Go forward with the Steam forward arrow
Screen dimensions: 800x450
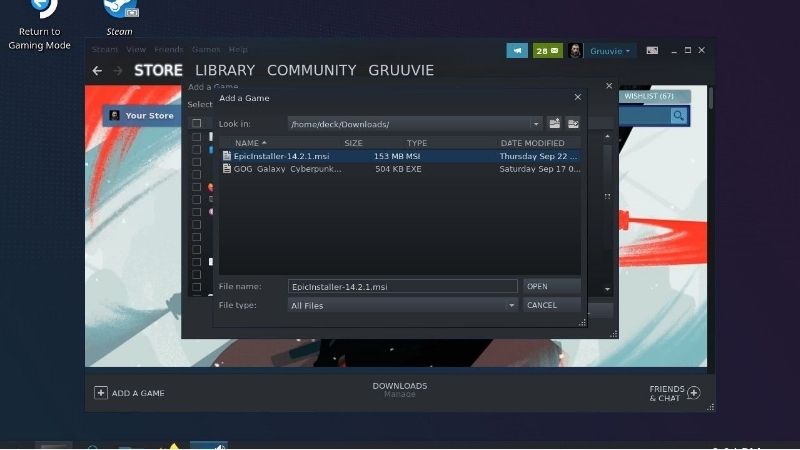tap(117, 71)
